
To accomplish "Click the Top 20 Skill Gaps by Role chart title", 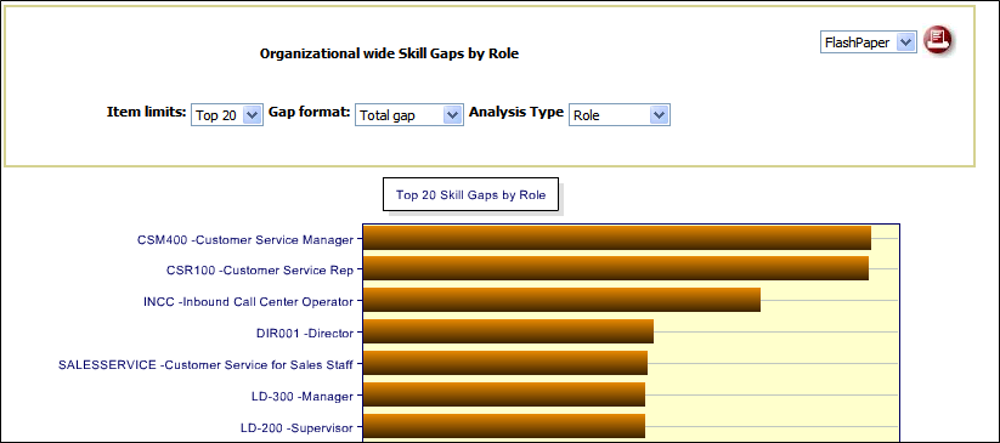I will 471,194.
